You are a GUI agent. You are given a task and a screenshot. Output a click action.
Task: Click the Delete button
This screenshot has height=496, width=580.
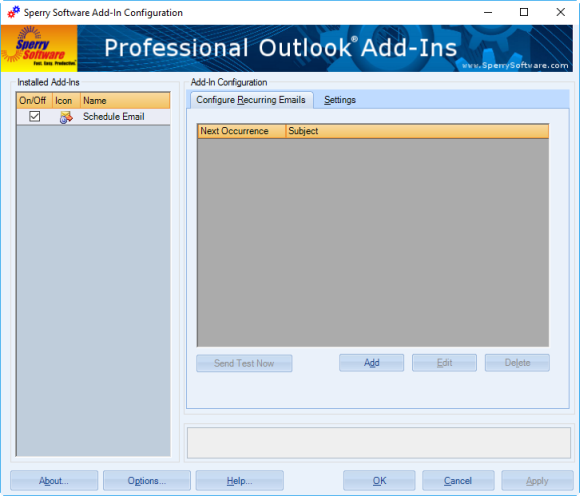pyautogui.click(x=517, y=363)
